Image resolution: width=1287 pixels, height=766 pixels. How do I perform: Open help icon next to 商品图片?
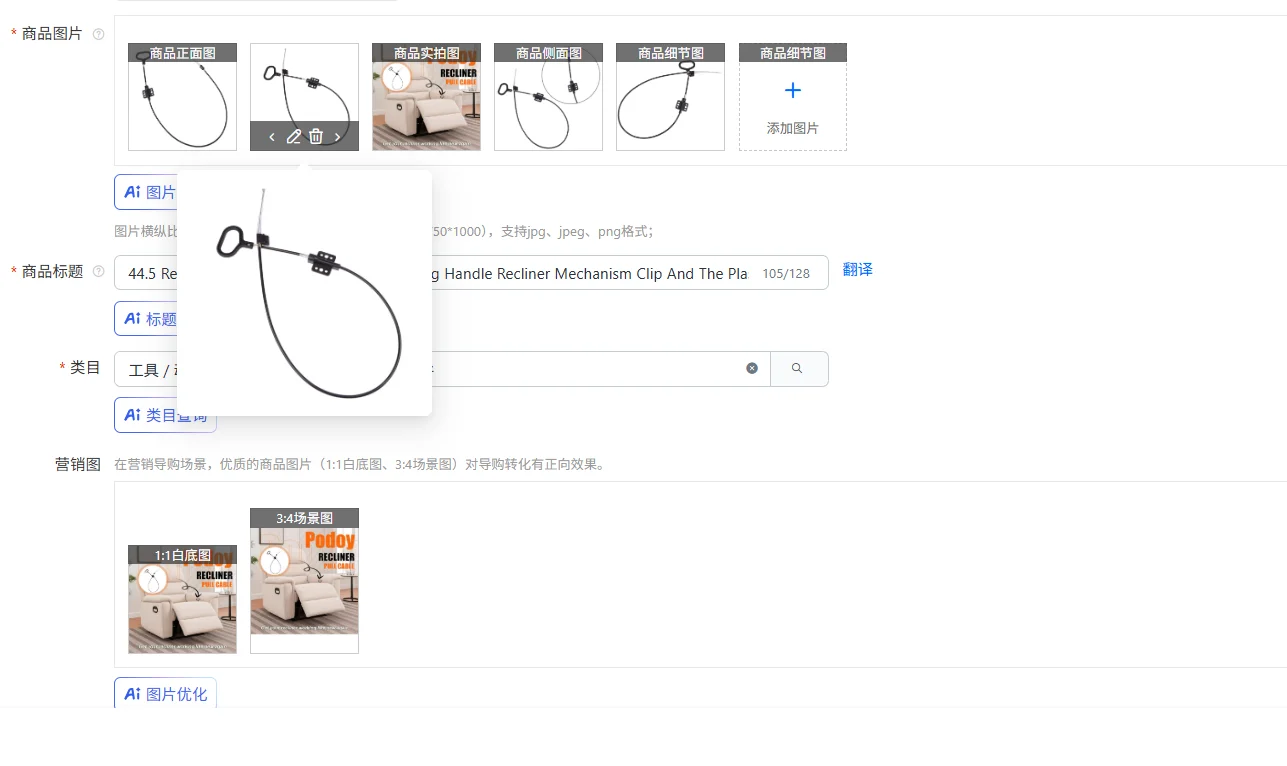[98, 34]
